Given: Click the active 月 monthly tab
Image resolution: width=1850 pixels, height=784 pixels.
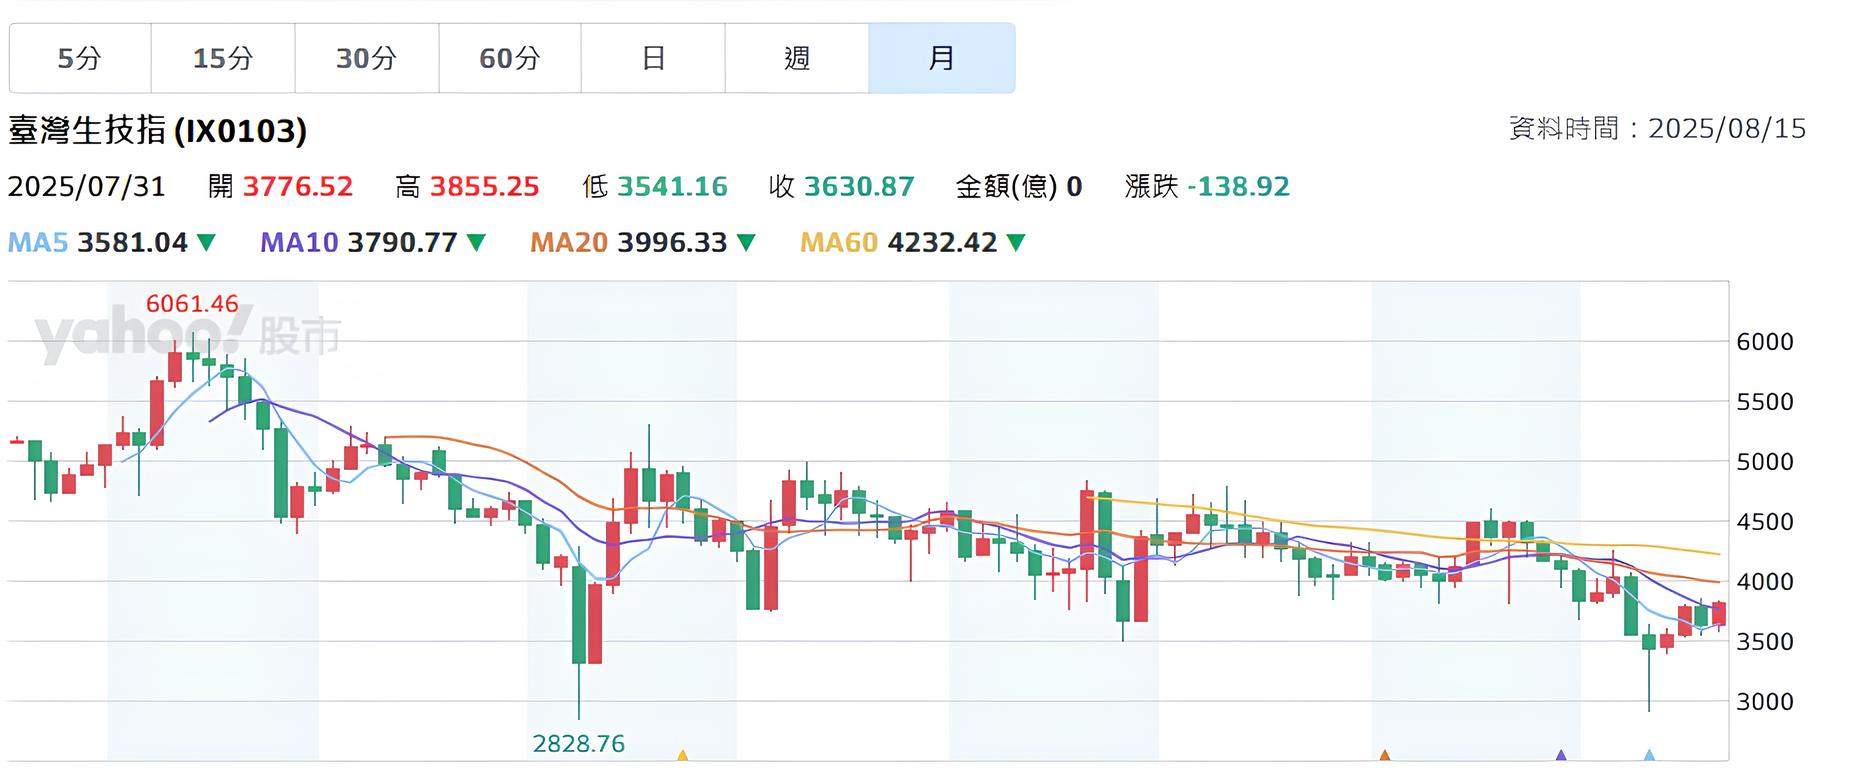Looking at the screenshot, I should click(941, 58).
